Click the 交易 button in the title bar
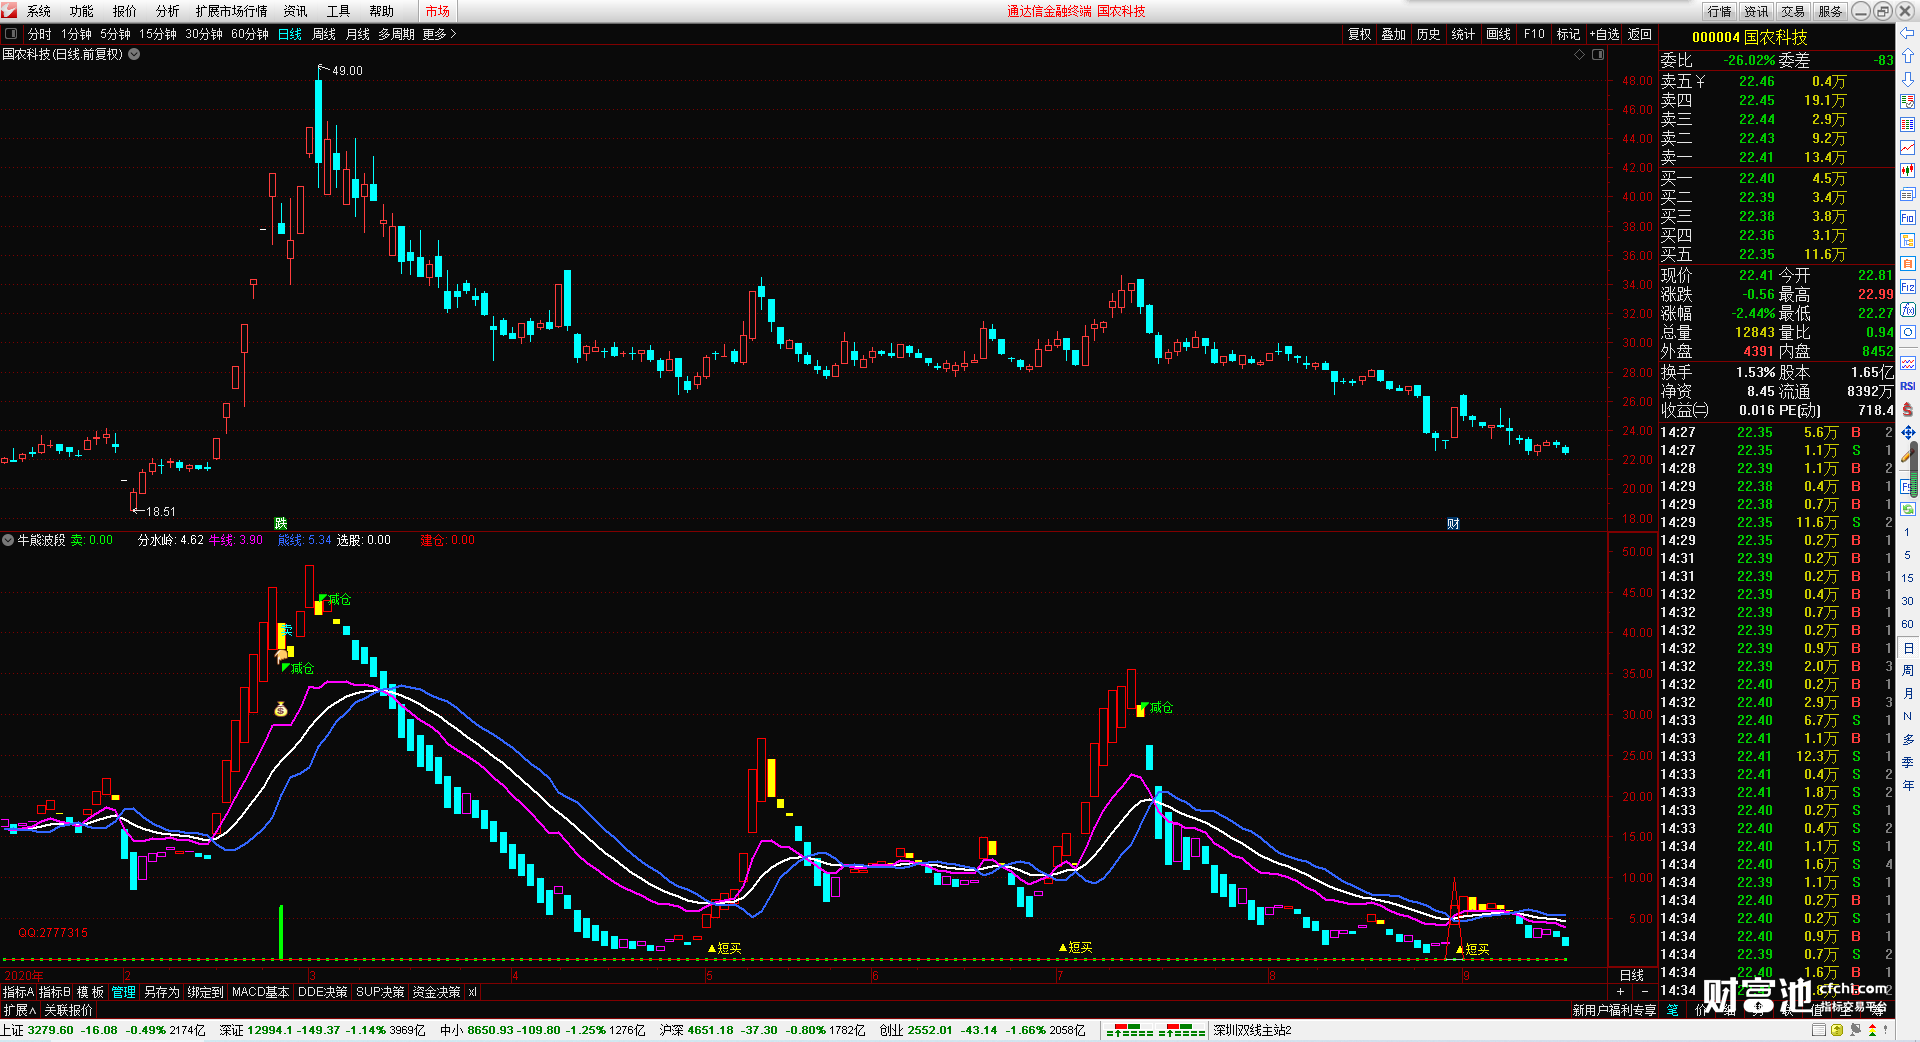This screenshot has height=1042, width=1920. [1793, 11]
